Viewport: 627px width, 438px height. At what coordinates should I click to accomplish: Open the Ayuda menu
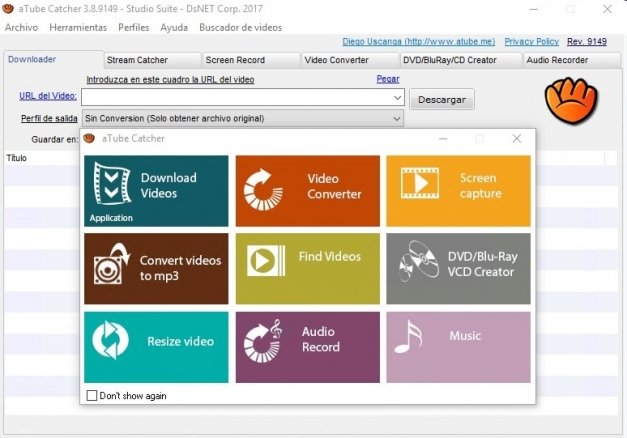(174, 28)
